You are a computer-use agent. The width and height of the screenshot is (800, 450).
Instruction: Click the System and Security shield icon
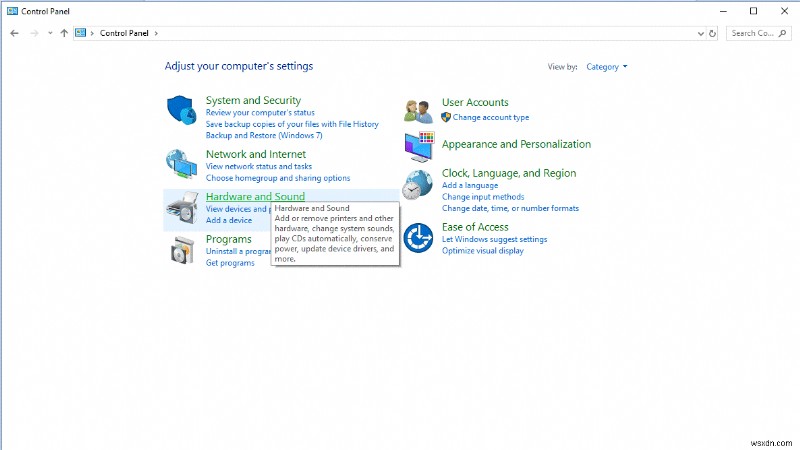[x=182, y=109]
